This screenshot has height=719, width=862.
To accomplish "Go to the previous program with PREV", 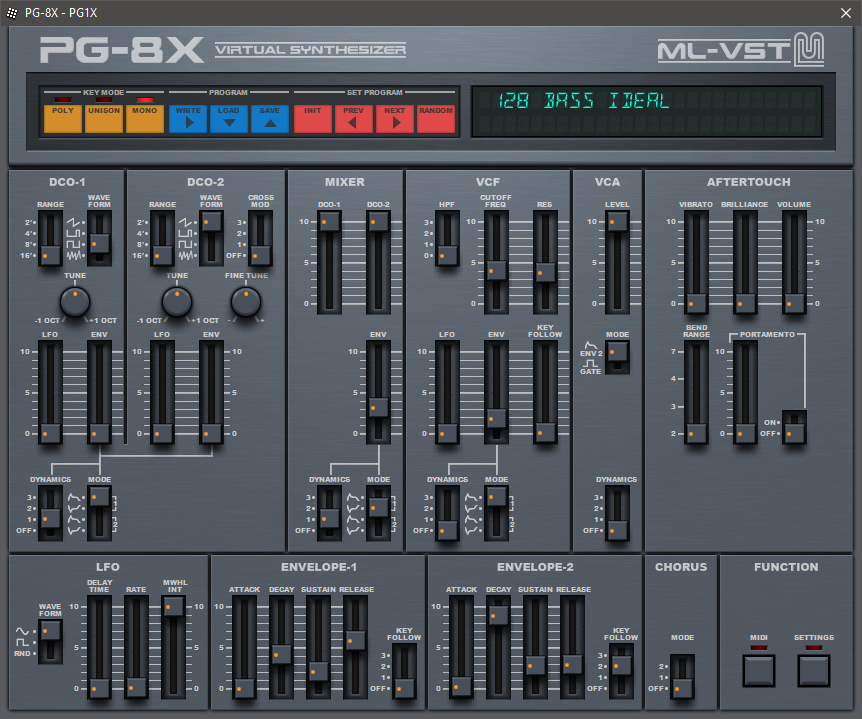I will point(353,119).
